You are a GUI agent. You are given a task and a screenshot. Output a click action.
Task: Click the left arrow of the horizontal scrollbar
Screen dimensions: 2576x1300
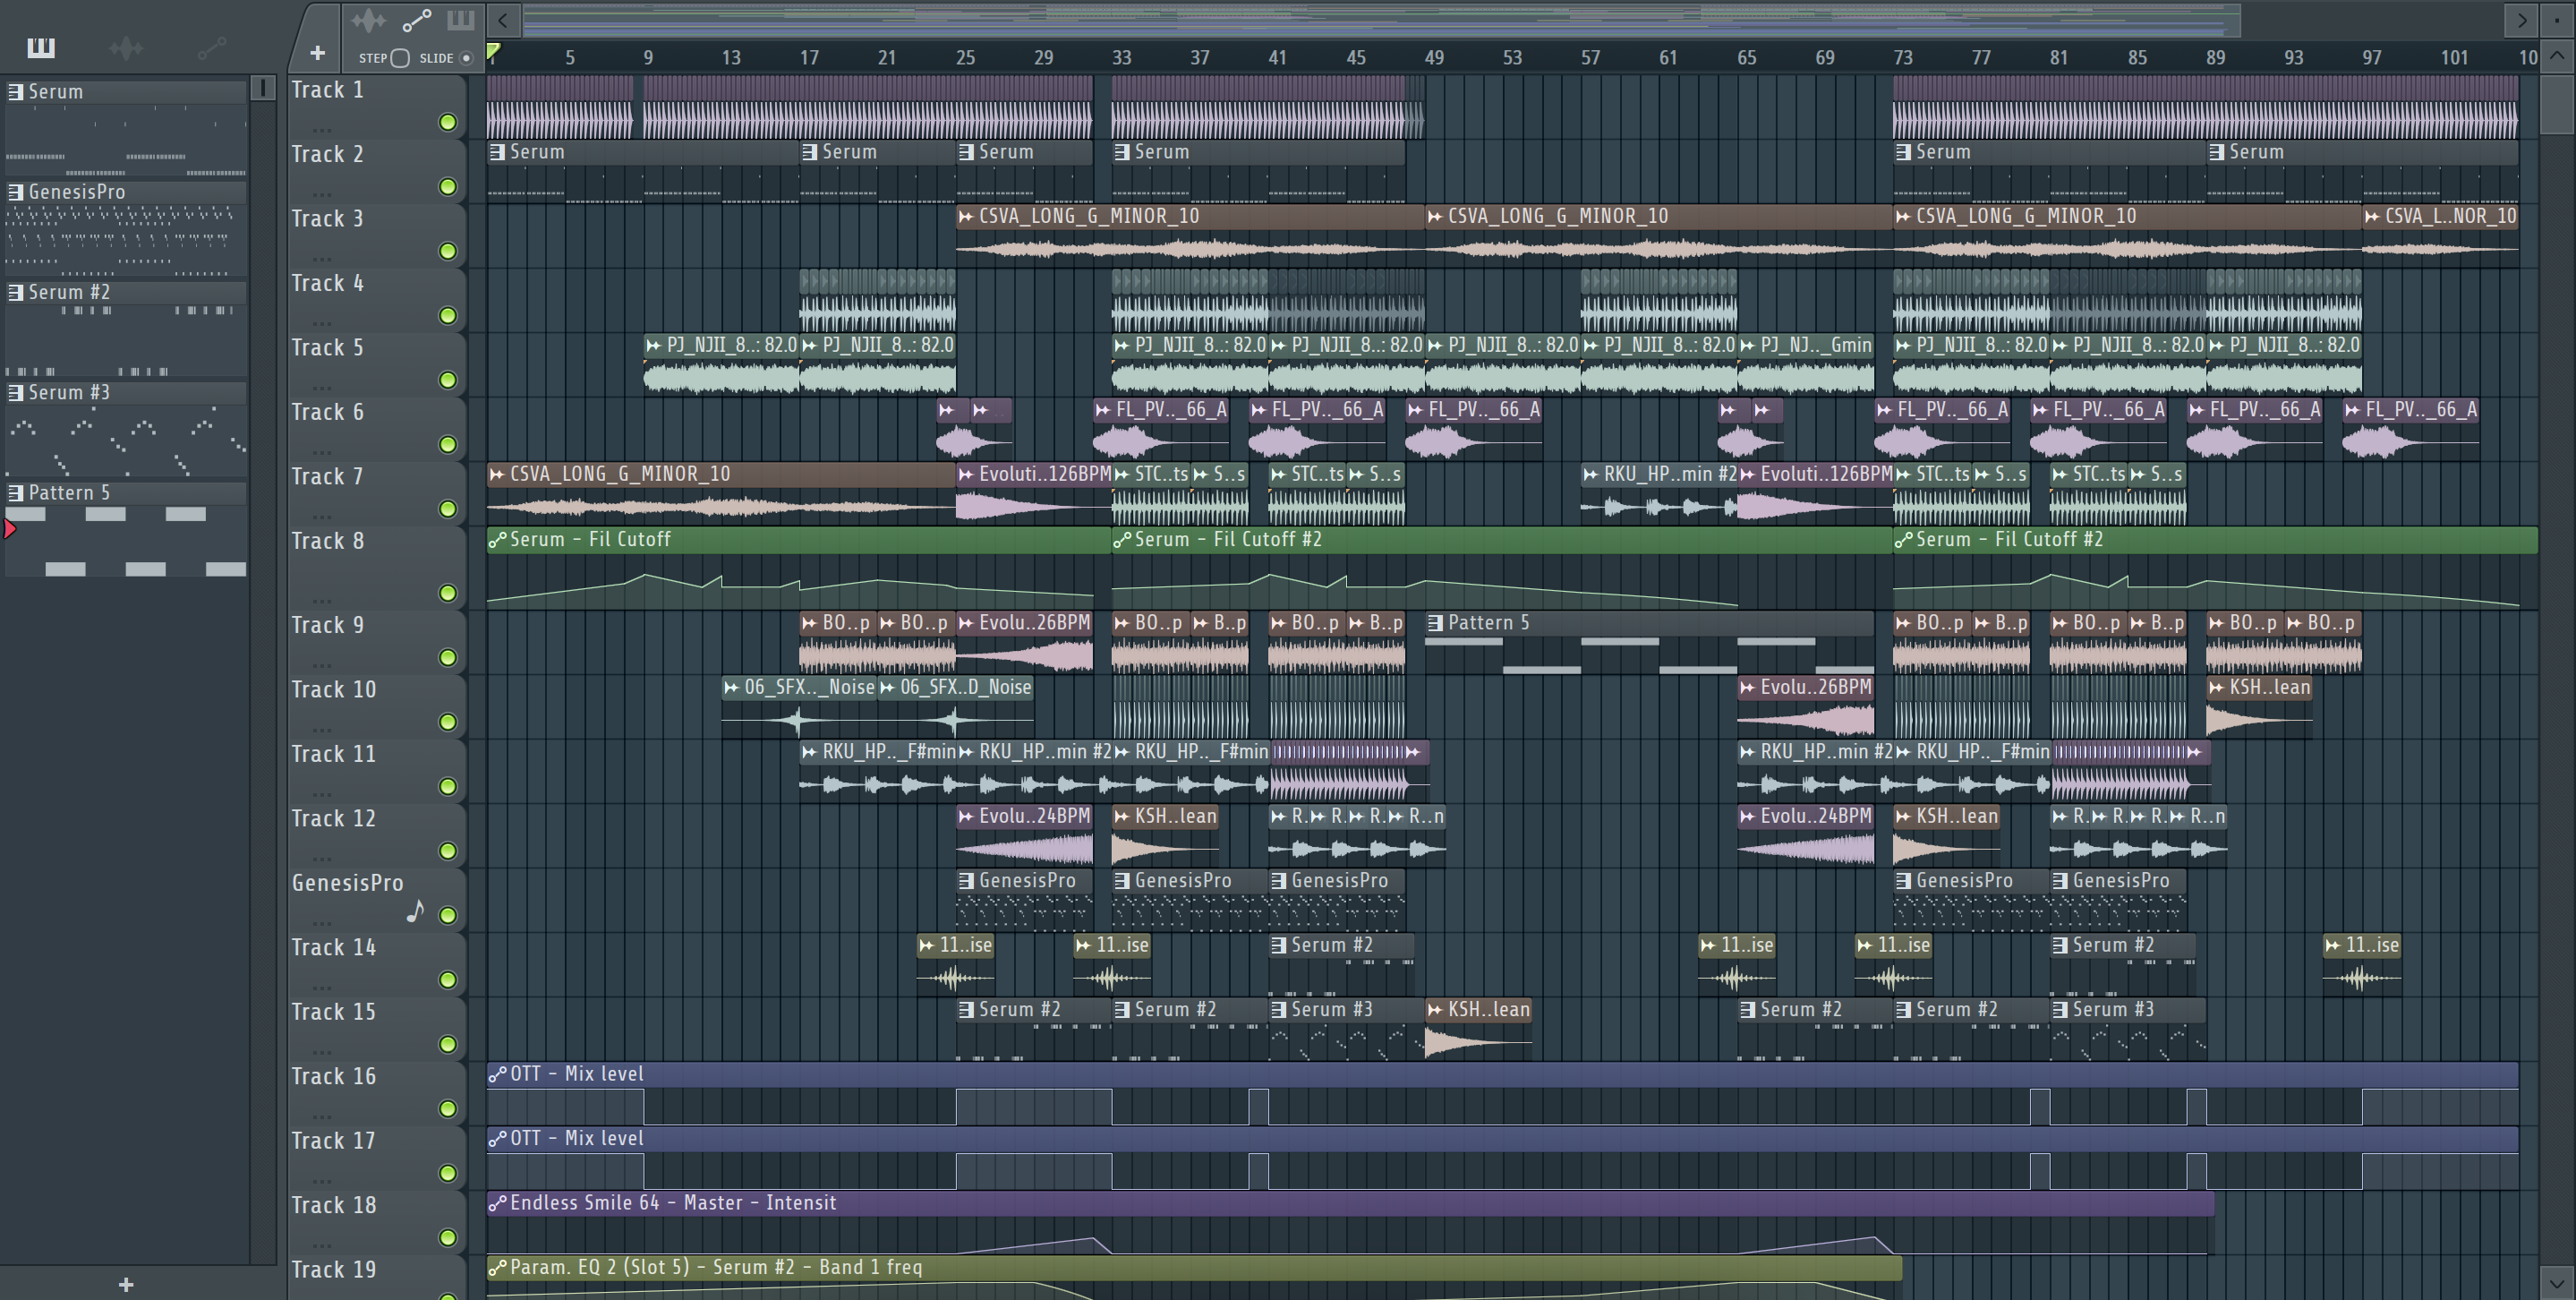pyautogui.click(x=503, y=19)
